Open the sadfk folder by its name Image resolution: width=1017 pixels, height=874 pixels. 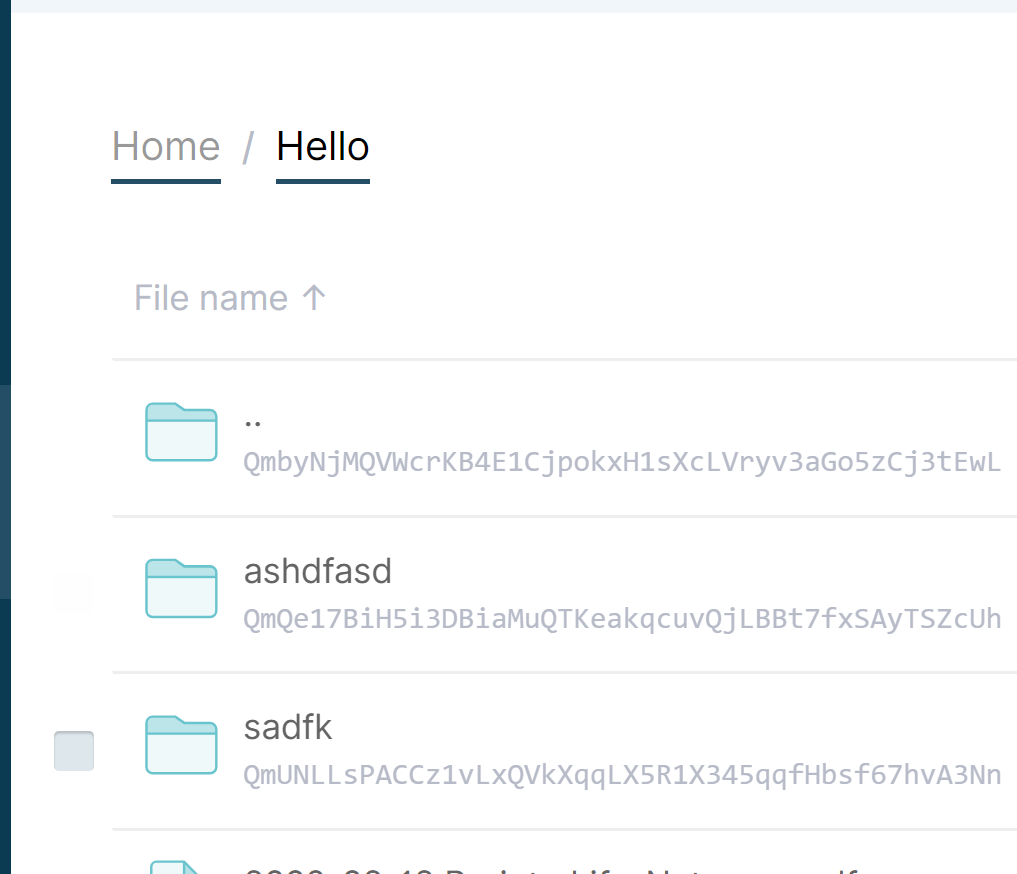[x=287, y=727]
